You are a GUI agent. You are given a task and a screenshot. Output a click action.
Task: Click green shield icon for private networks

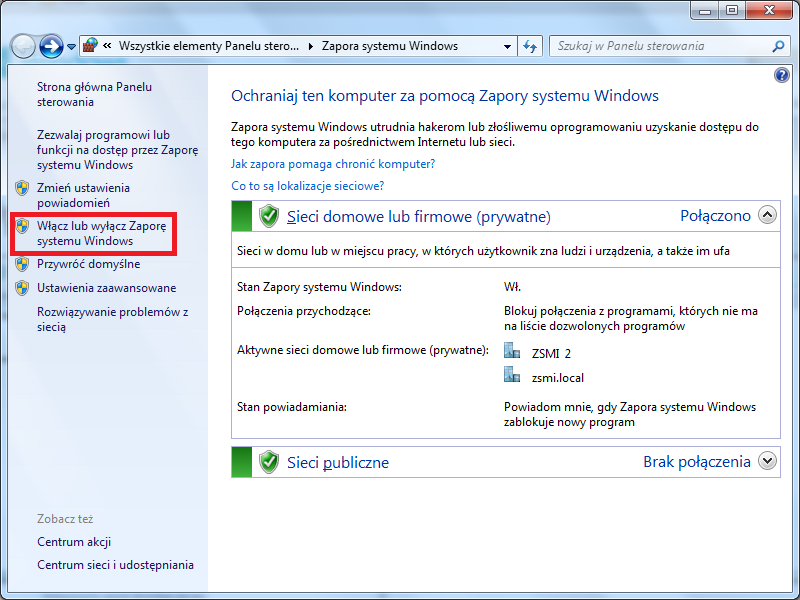(269, 216)
